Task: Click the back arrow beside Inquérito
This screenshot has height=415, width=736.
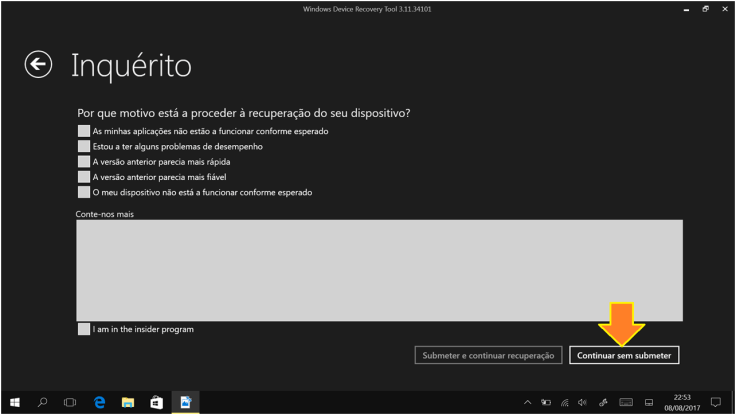Action: (x=37, y=65)
